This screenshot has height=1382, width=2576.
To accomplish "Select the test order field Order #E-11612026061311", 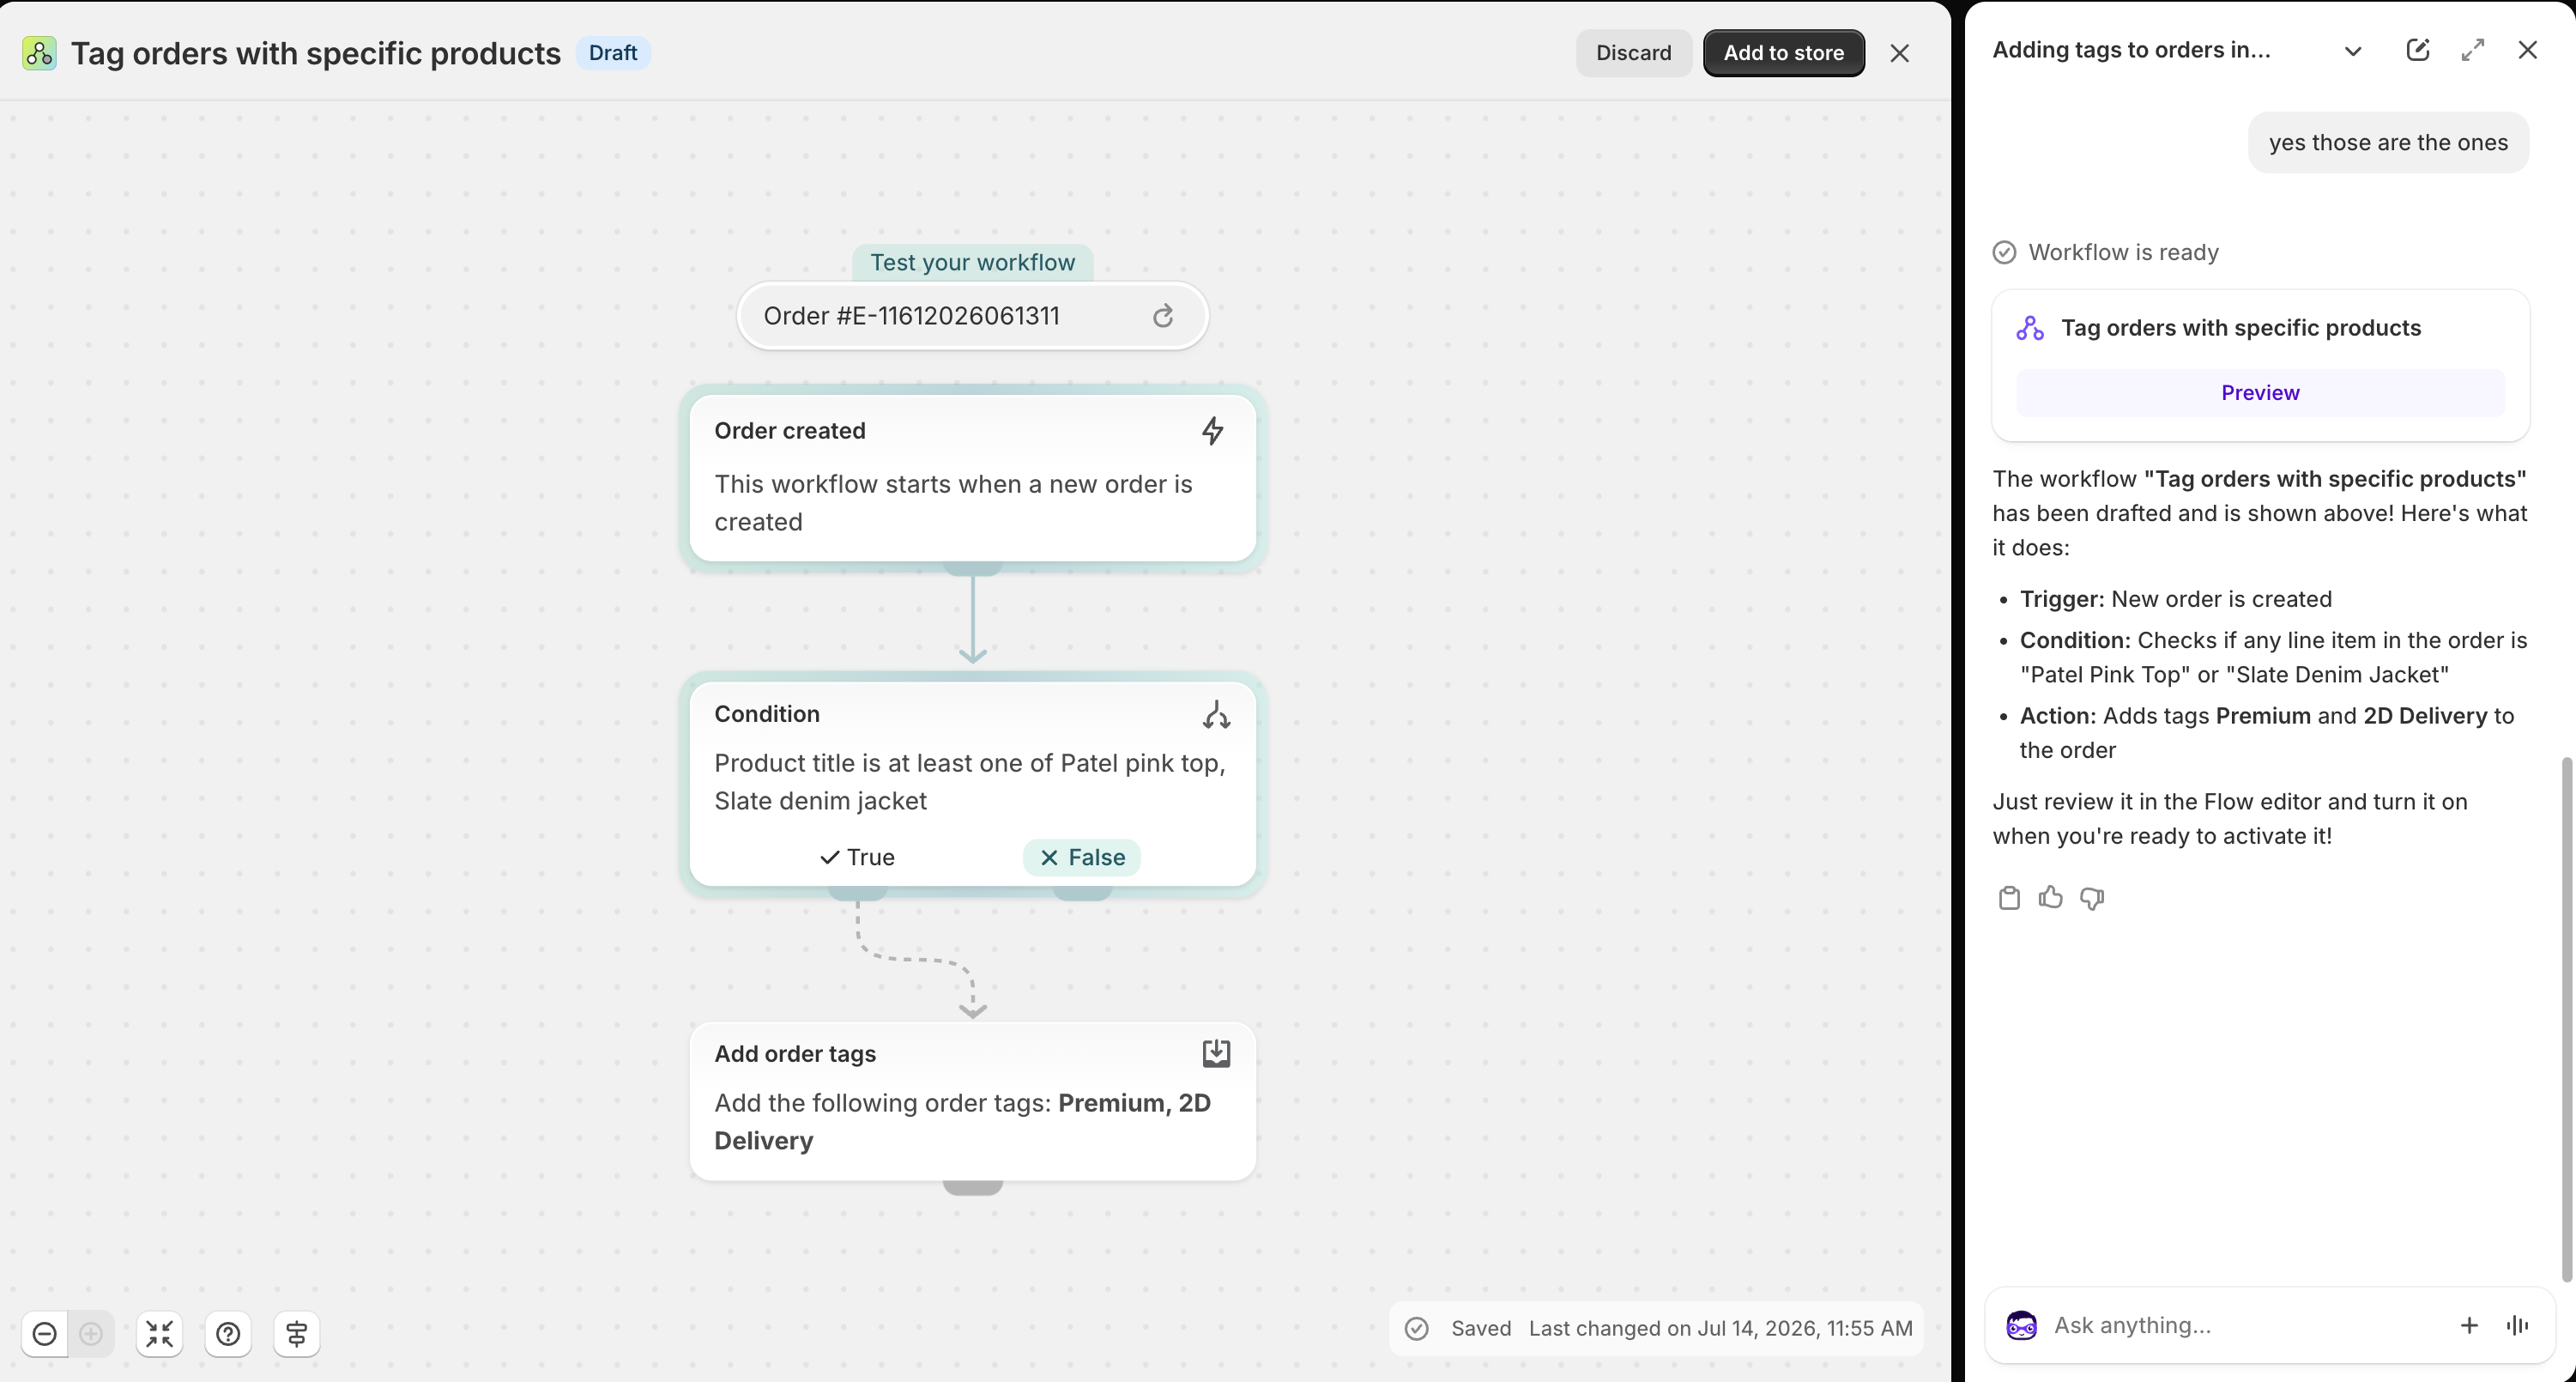I will click(972, 316).
